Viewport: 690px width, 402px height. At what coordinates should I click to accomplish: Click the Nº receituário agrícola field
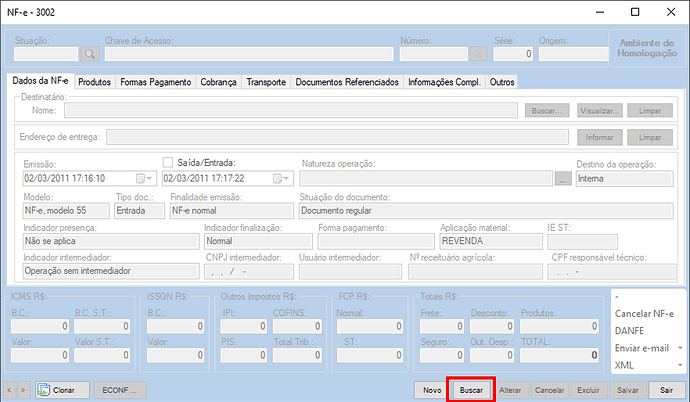(x=475, y=271)
